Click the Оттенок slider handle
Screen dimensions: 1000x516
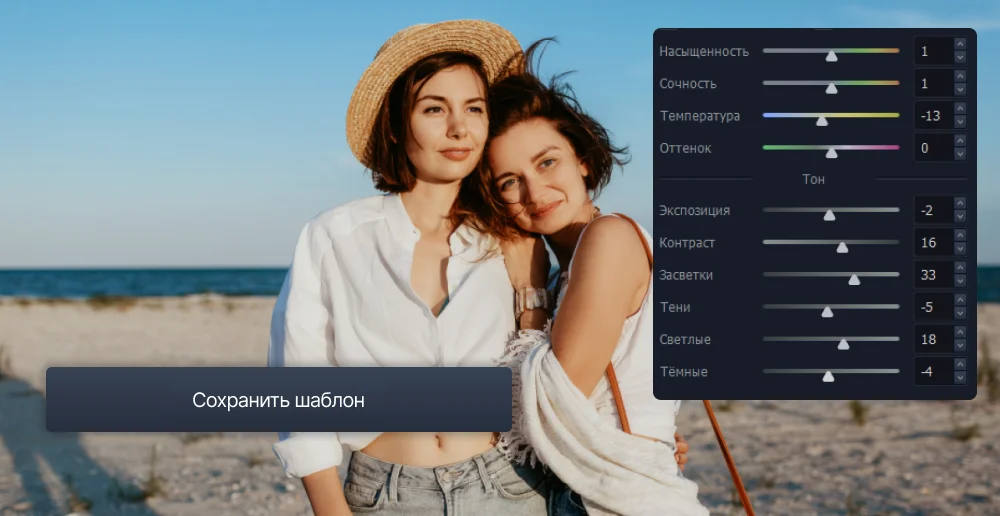click(831, 152)
